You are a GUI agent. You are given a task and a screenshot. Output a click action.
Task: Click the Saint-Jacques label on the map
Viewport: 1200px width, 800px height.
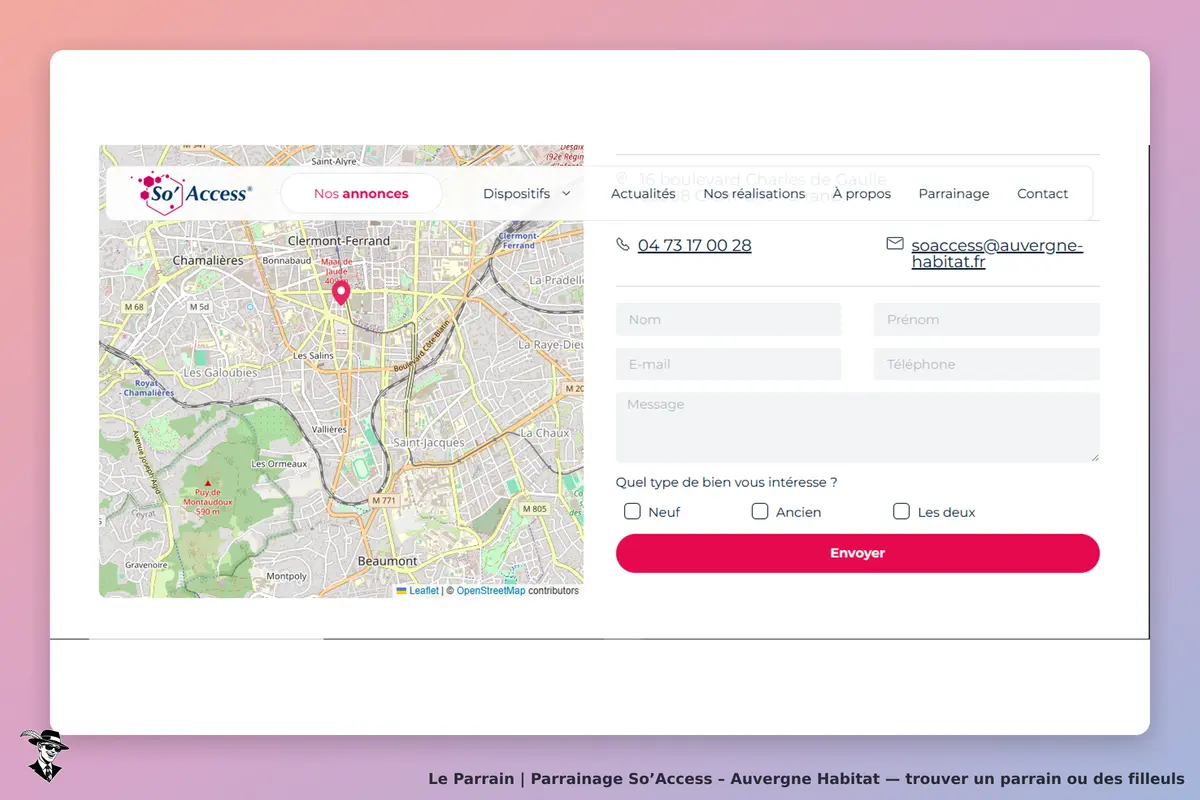(x=429, y=442)
